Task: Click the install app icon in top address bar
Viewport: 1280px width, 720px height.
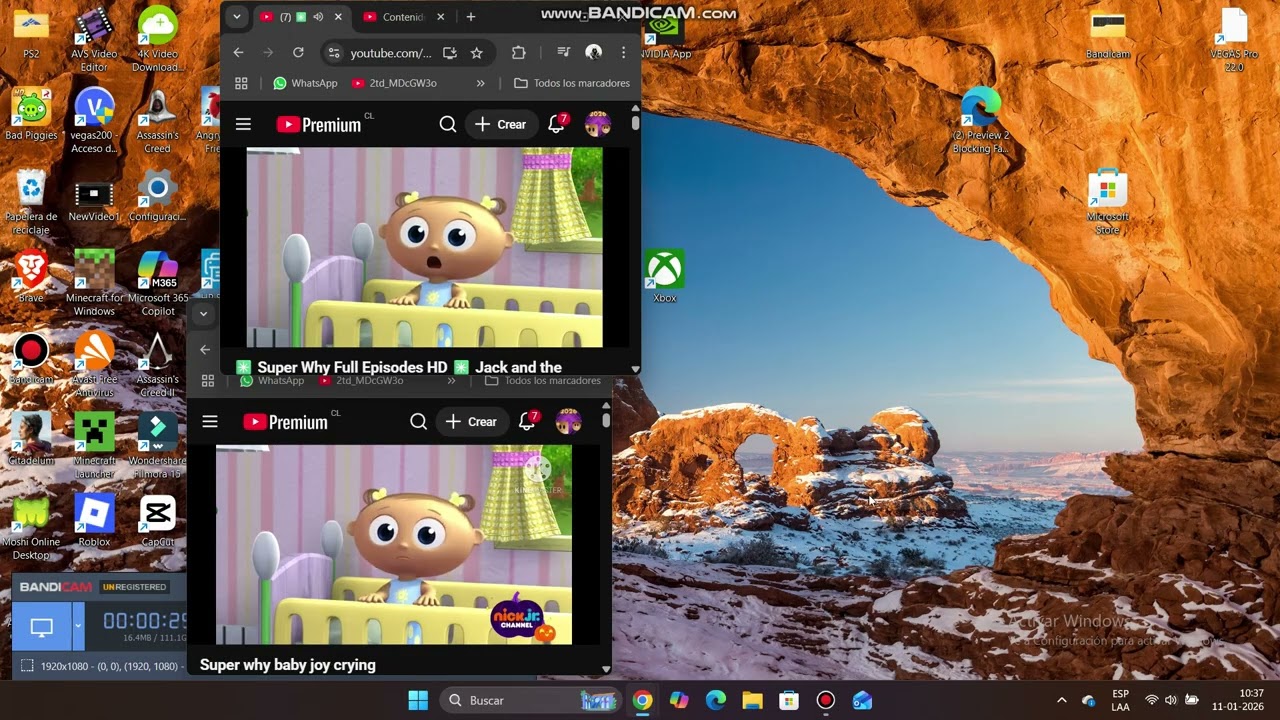Action: (450, 53)
